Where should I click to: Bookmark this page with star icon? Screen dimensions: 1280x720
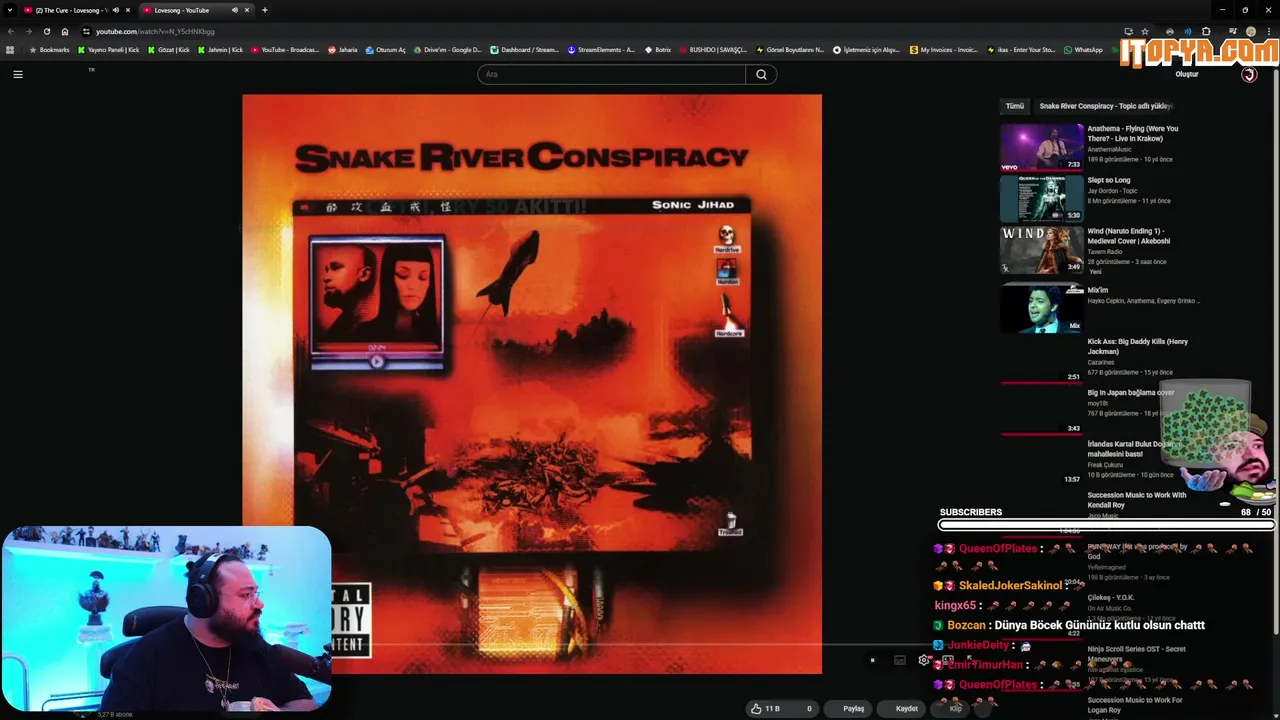point(1145,31)
